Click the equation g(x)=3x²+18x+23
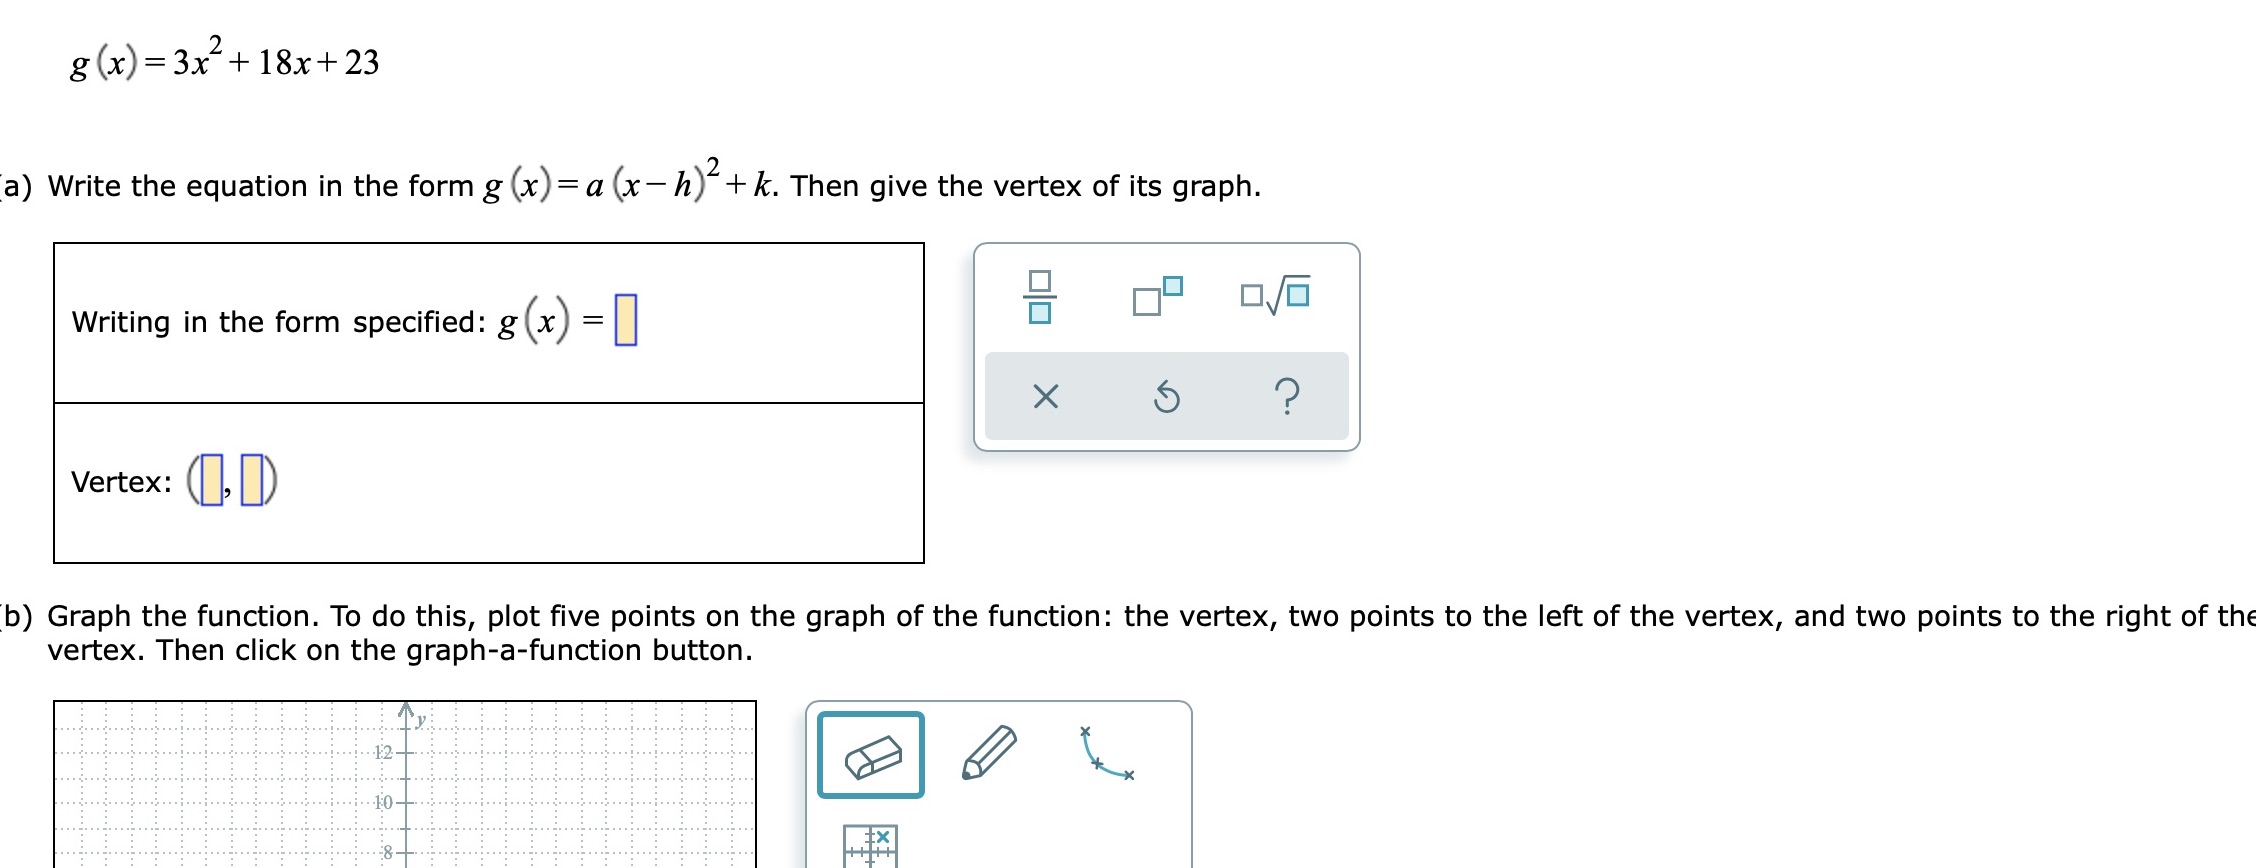The height and width of the screenshot is (868, 2256). click(220, 60)
